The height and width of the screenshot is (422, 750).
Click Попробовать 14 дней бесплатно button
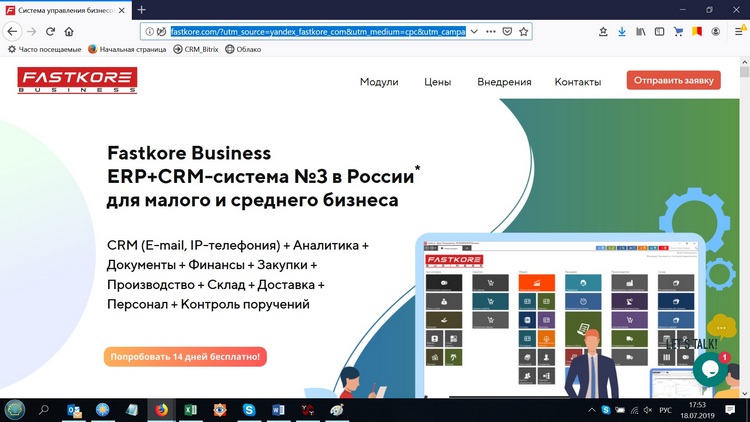click(185, 356)
